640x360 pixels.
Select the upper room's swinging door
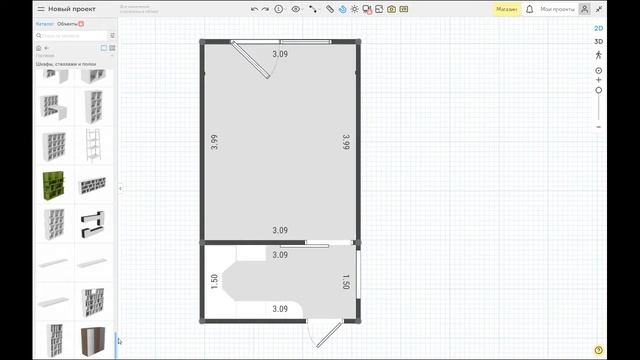coord(251,60)
